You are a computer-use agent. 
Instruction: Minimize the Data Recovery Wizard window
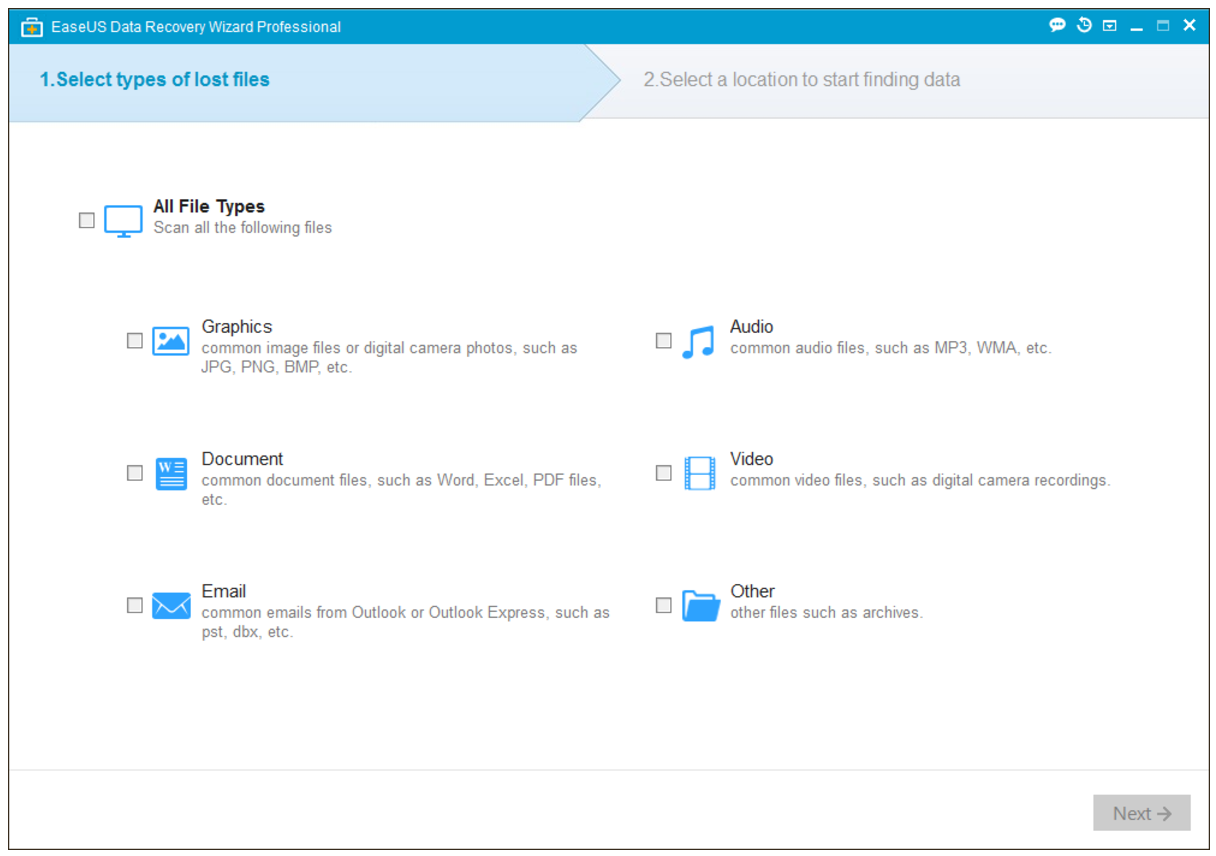pos(1137,30)
